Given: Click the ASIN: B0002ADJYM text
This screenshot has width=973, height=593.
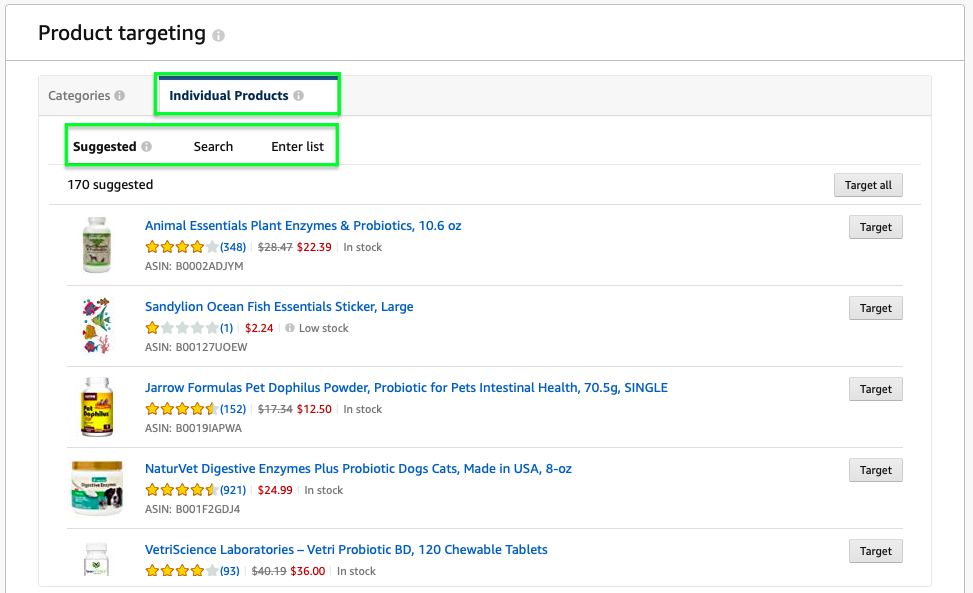Looking at the screenshot, I should coord(194,266).
